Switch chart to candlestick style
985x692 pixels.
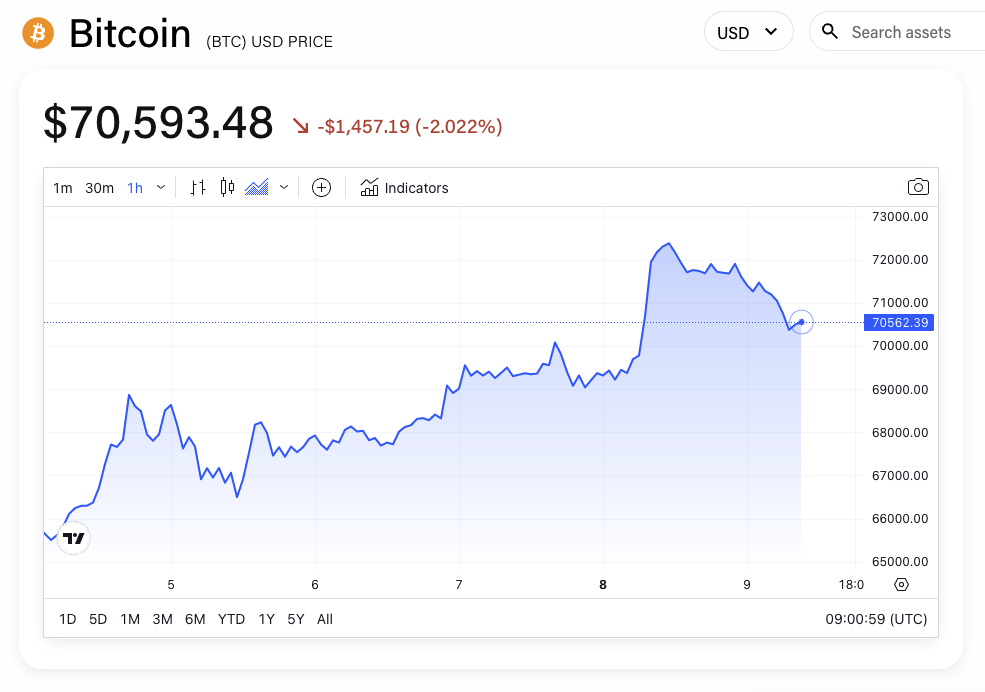[x=225, y=187]
